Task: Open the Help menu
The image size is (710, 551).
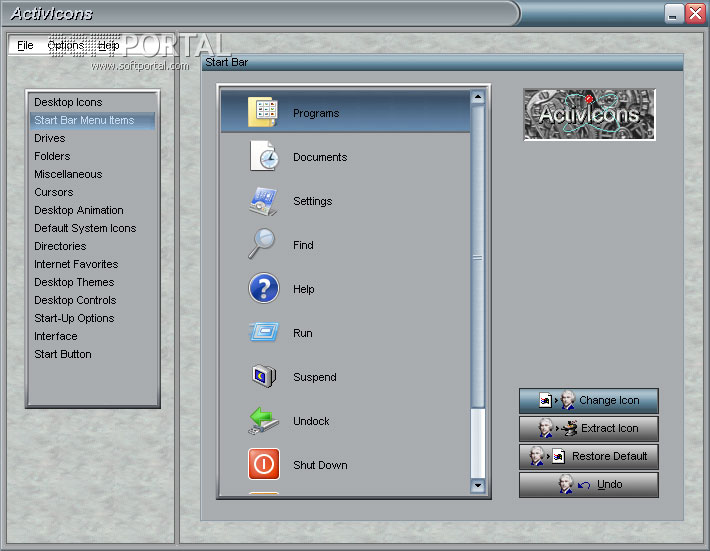Action: click(x=109, y=45)
